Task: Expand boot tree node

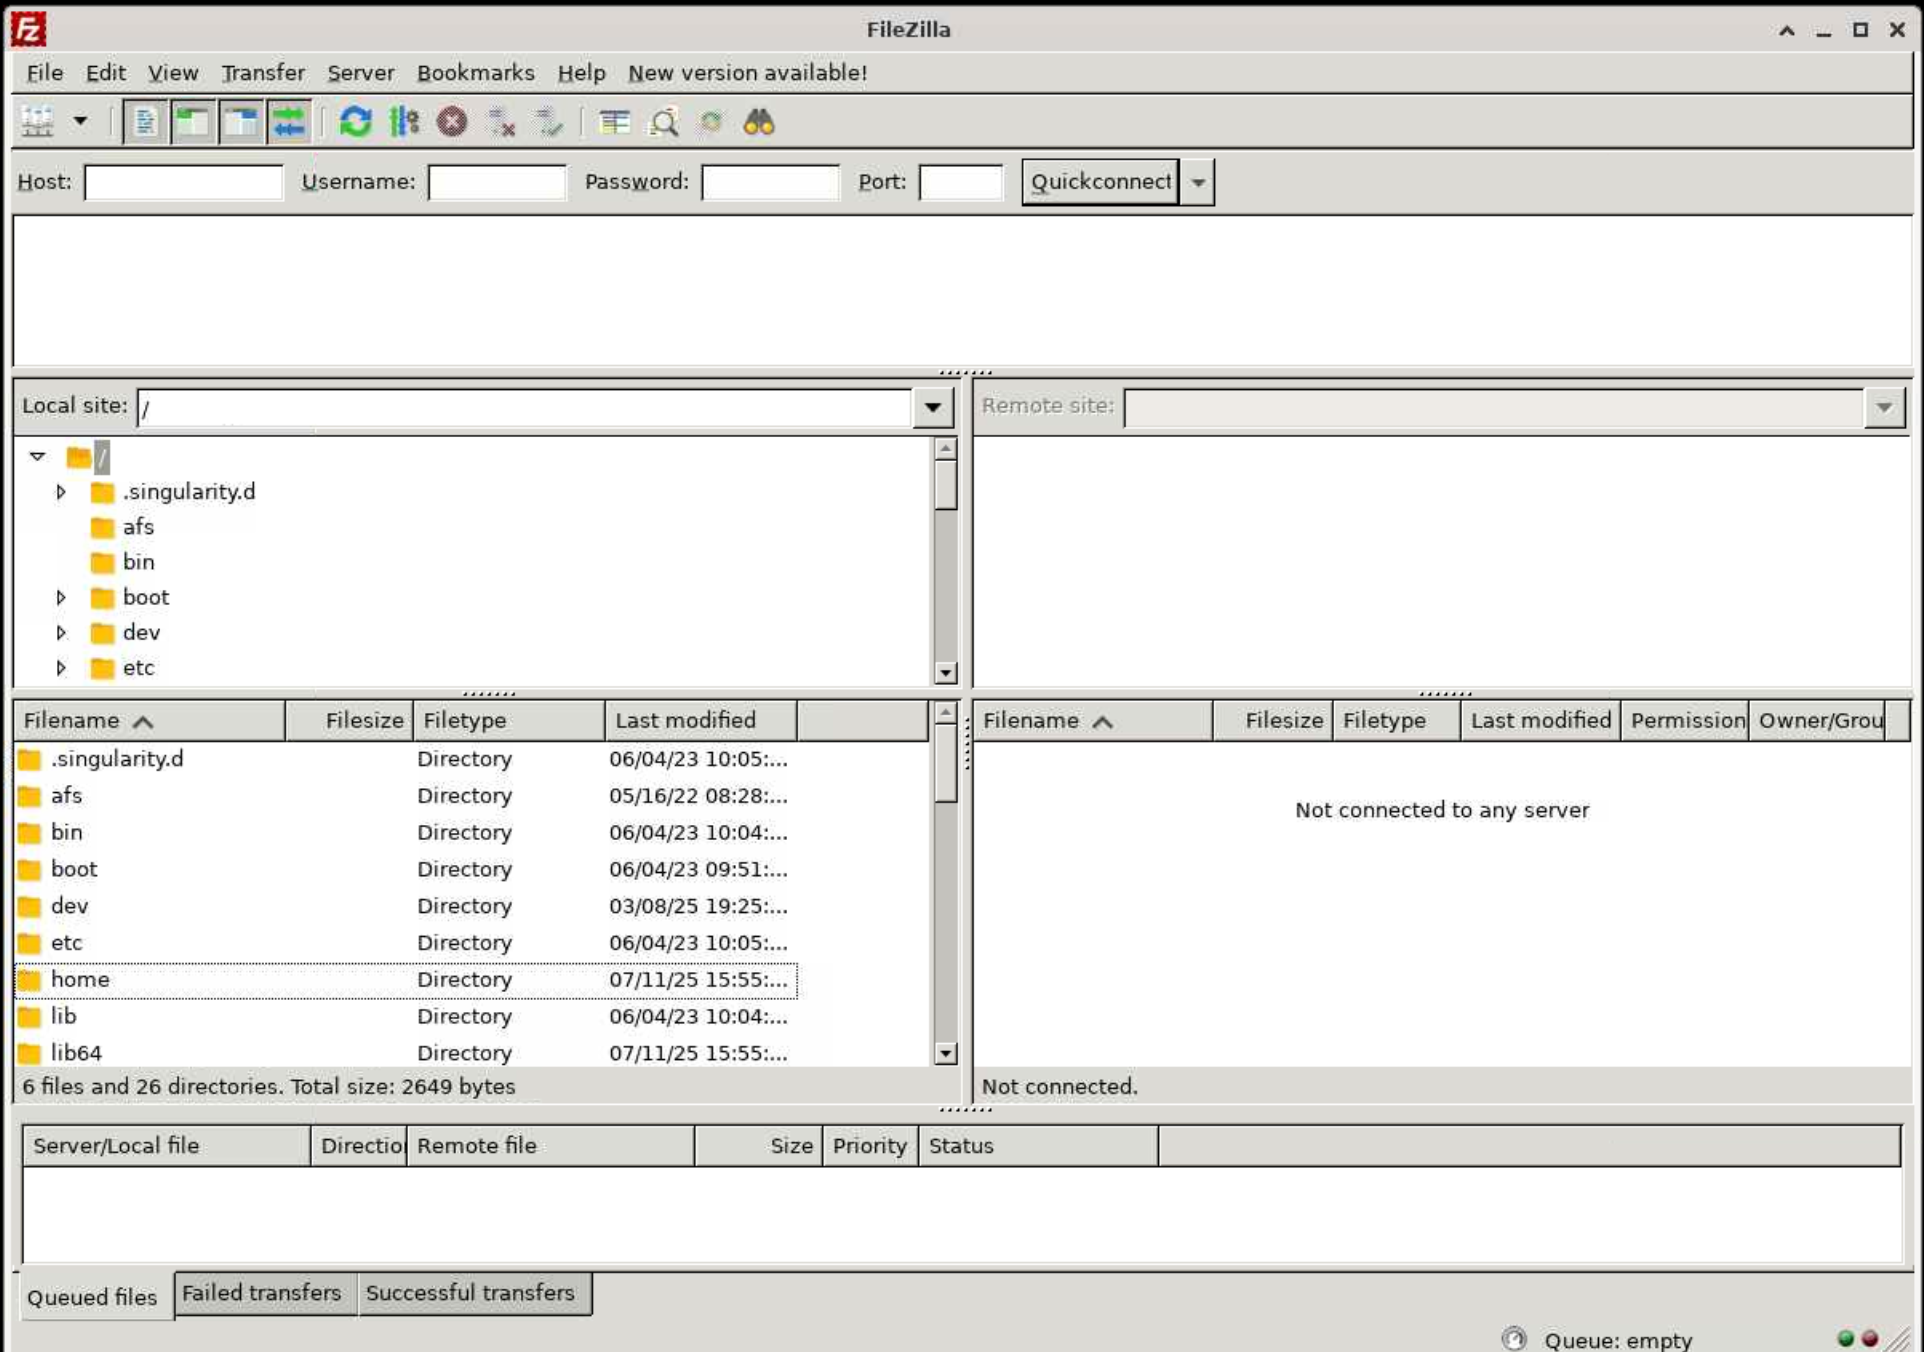Action: coord(61,597)
